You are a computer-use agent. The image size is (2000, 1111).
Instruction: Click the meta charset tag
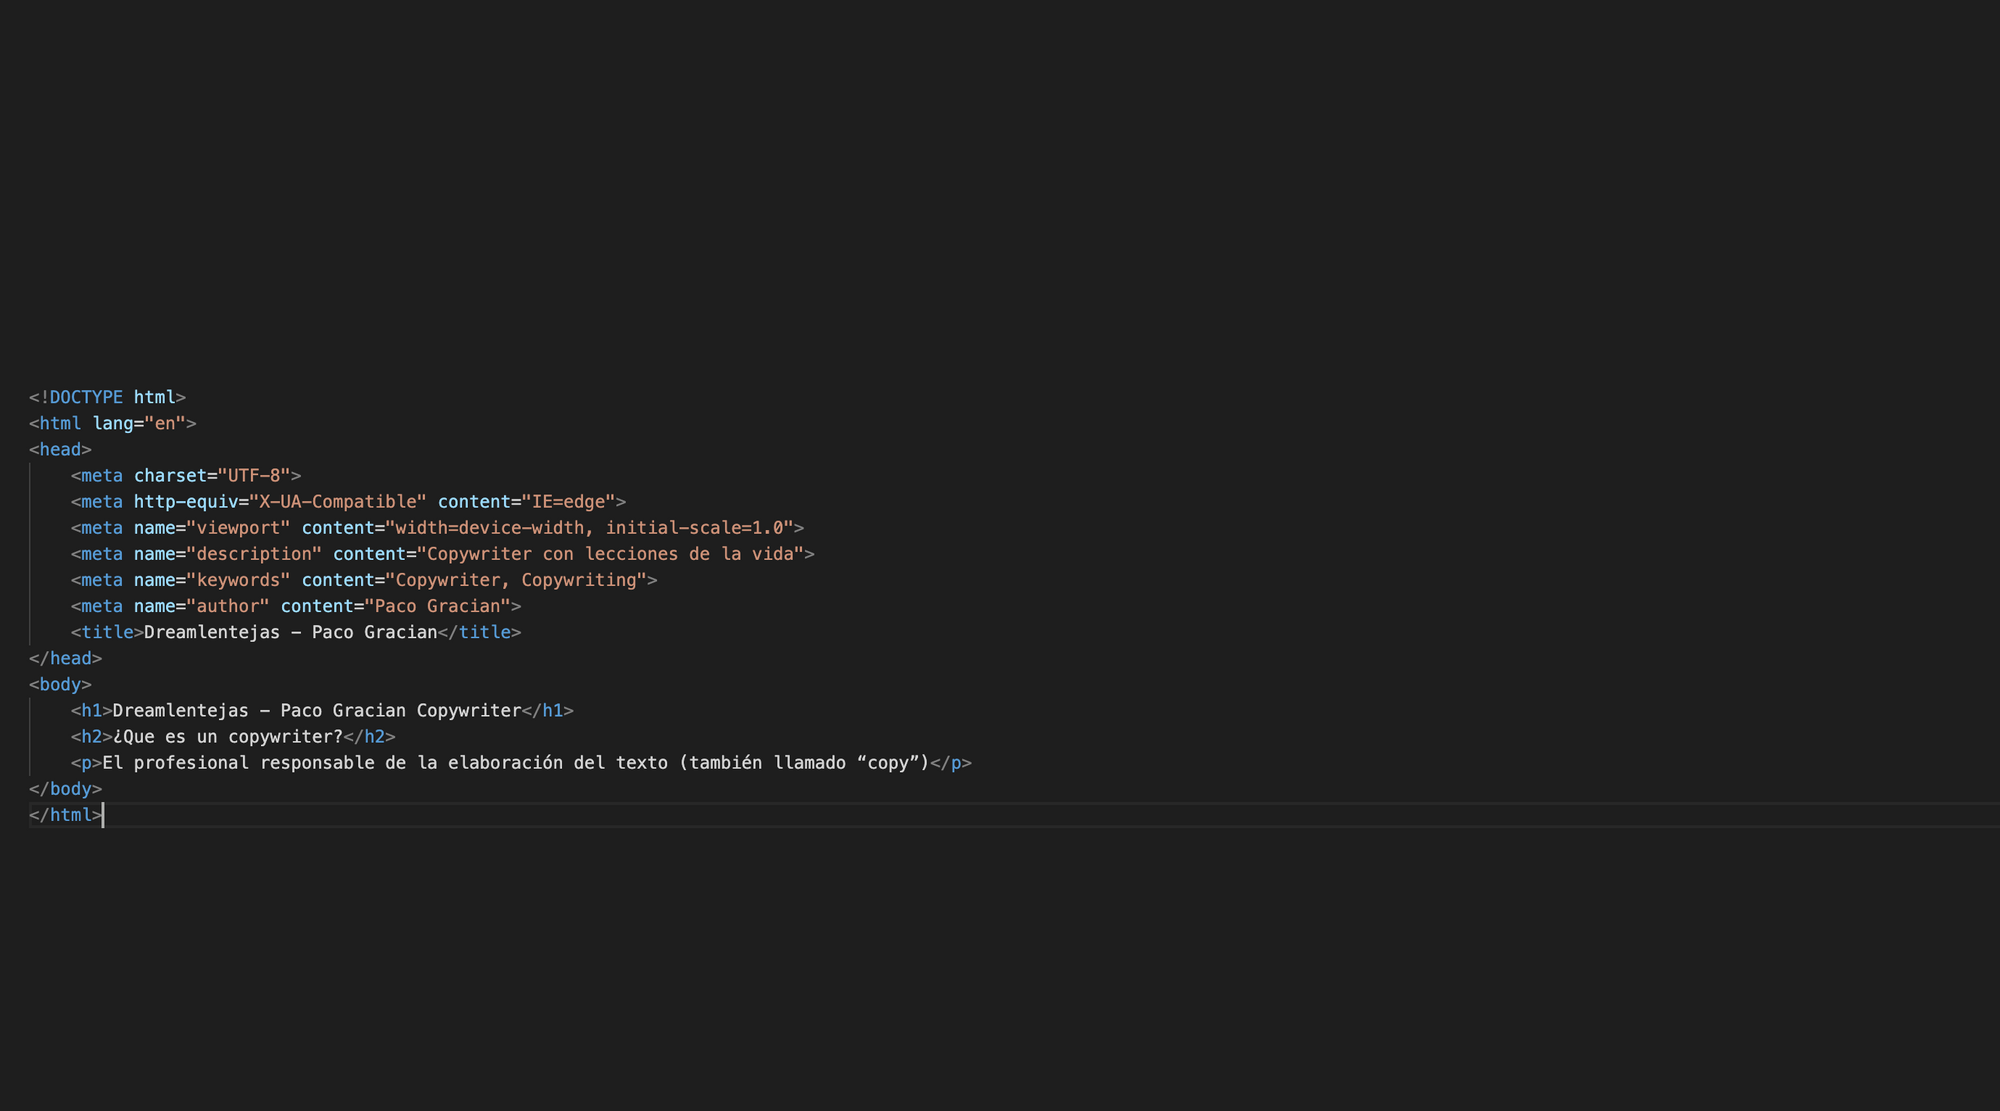(187, 475)
